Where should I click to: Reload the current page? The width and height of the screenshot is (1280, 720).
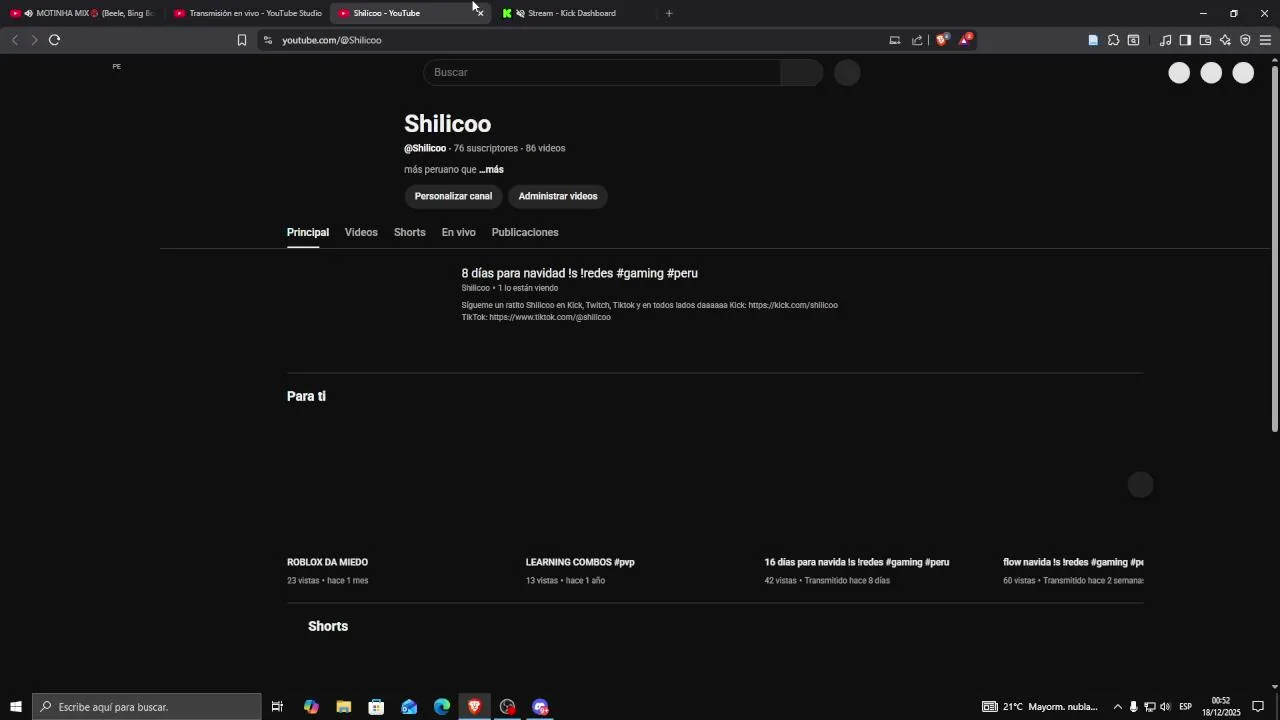[x=54, y=40]
